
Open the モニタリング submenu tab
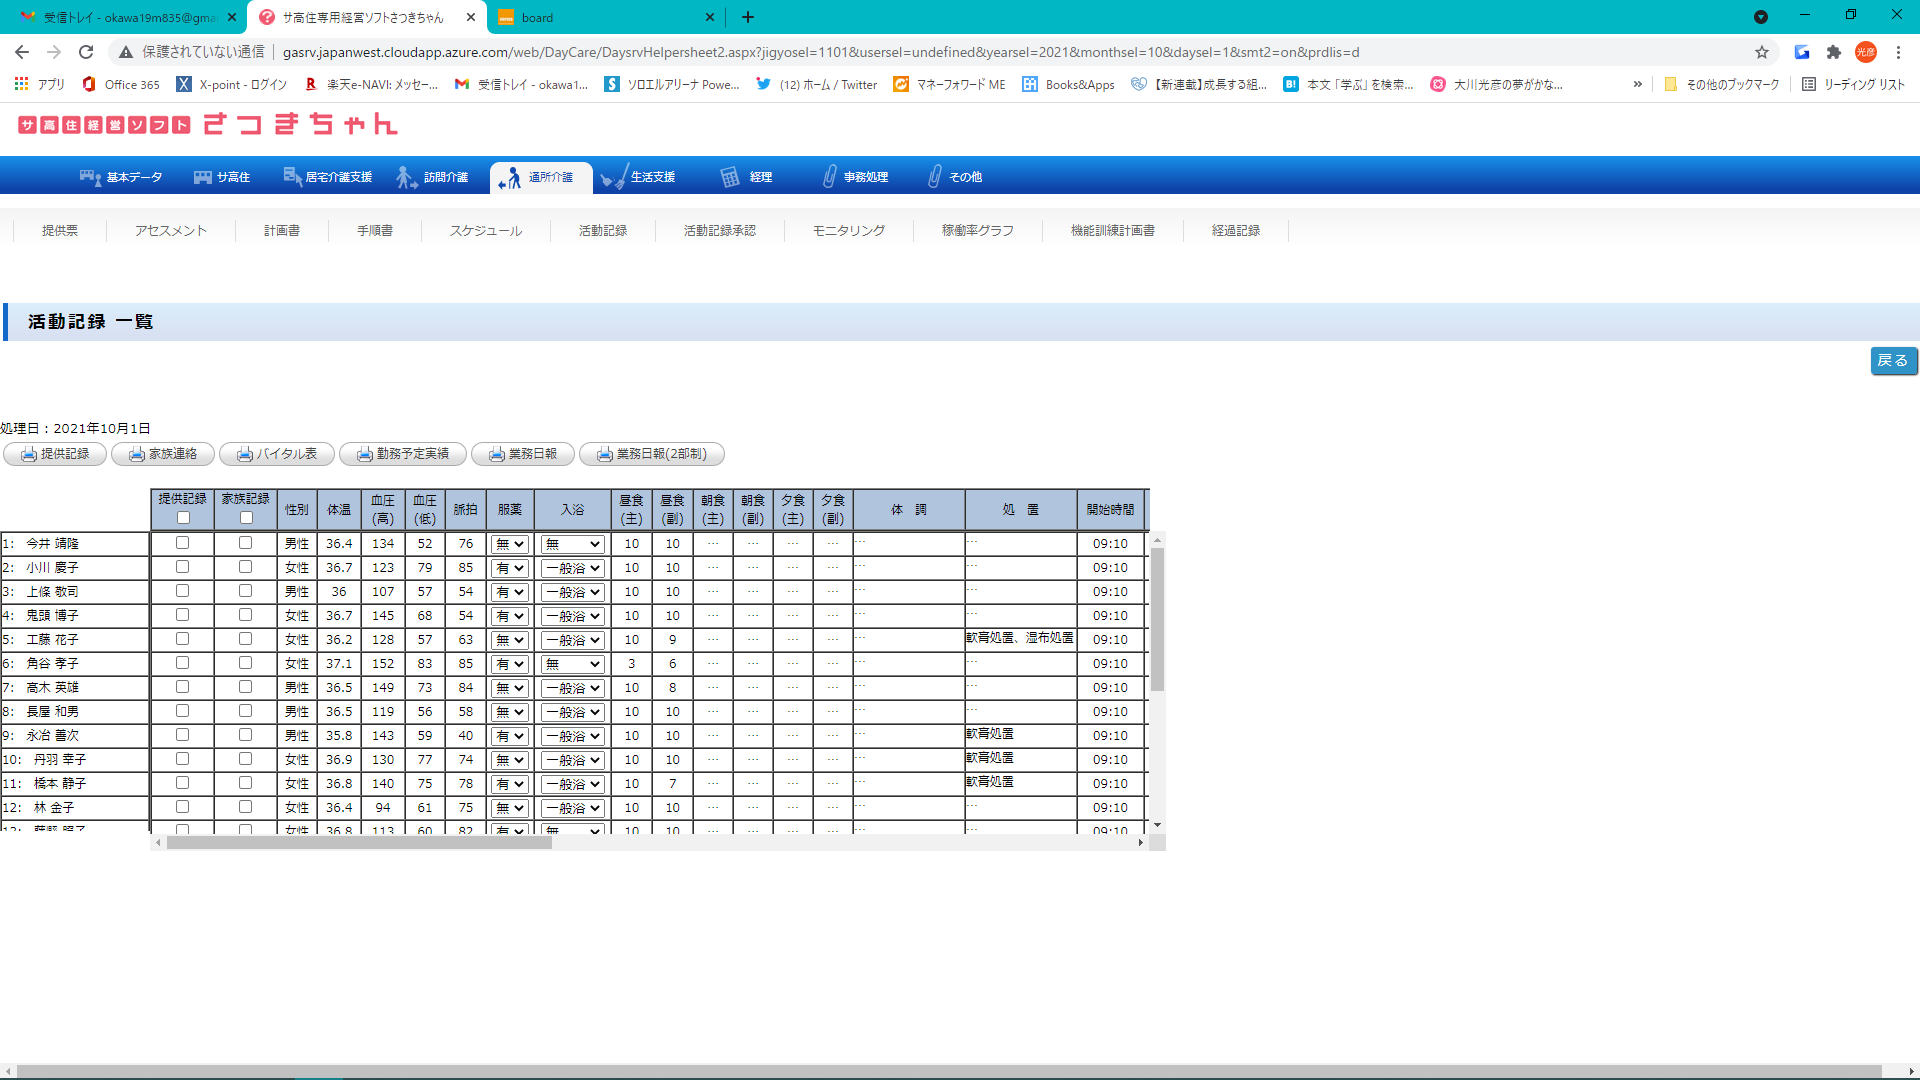[848, 231]
